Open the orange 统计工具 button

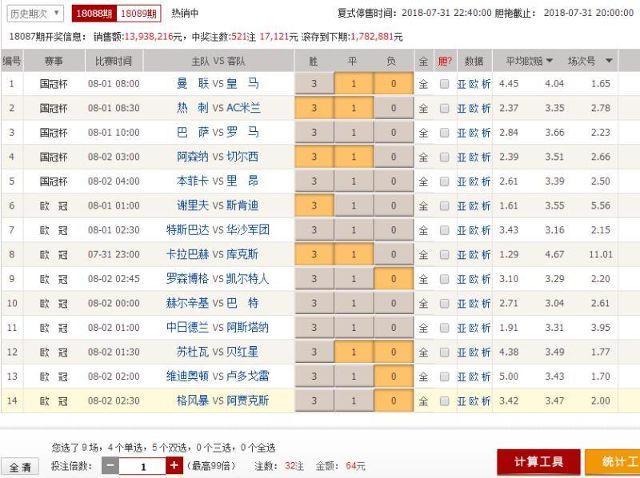click(613, 462)
